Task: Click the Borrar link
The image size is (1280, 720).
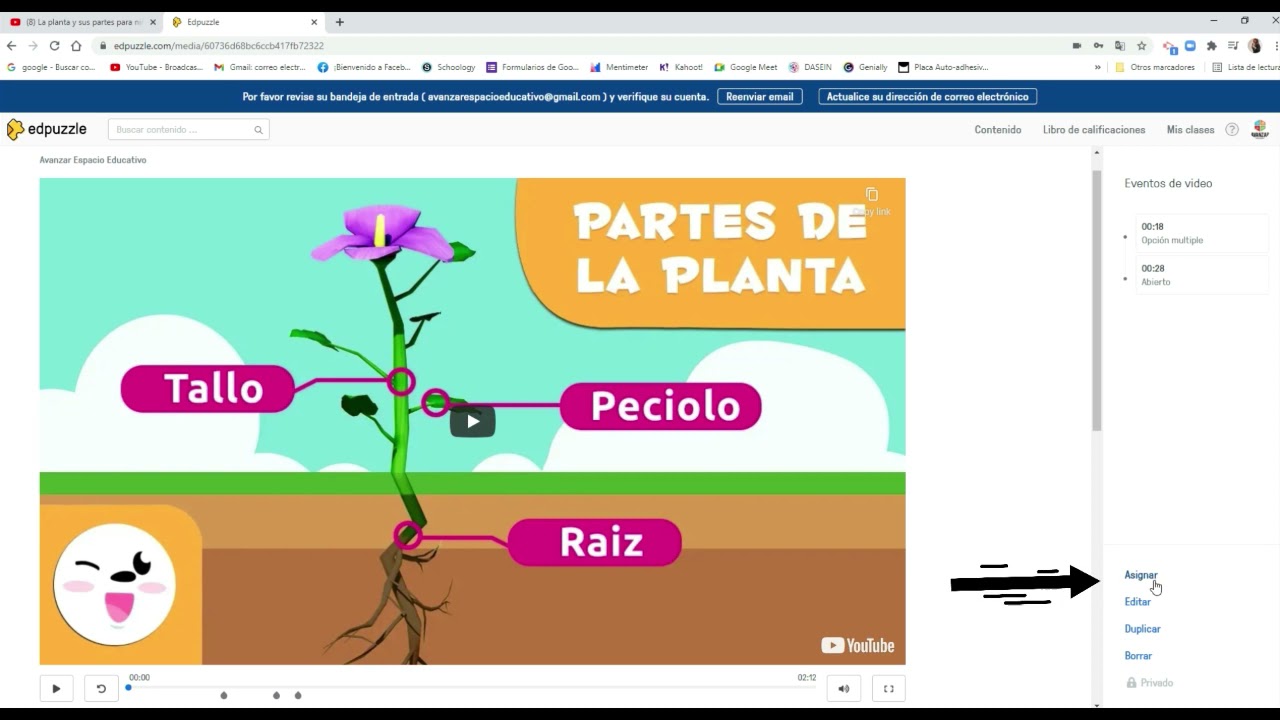Action: point(1138,656)
